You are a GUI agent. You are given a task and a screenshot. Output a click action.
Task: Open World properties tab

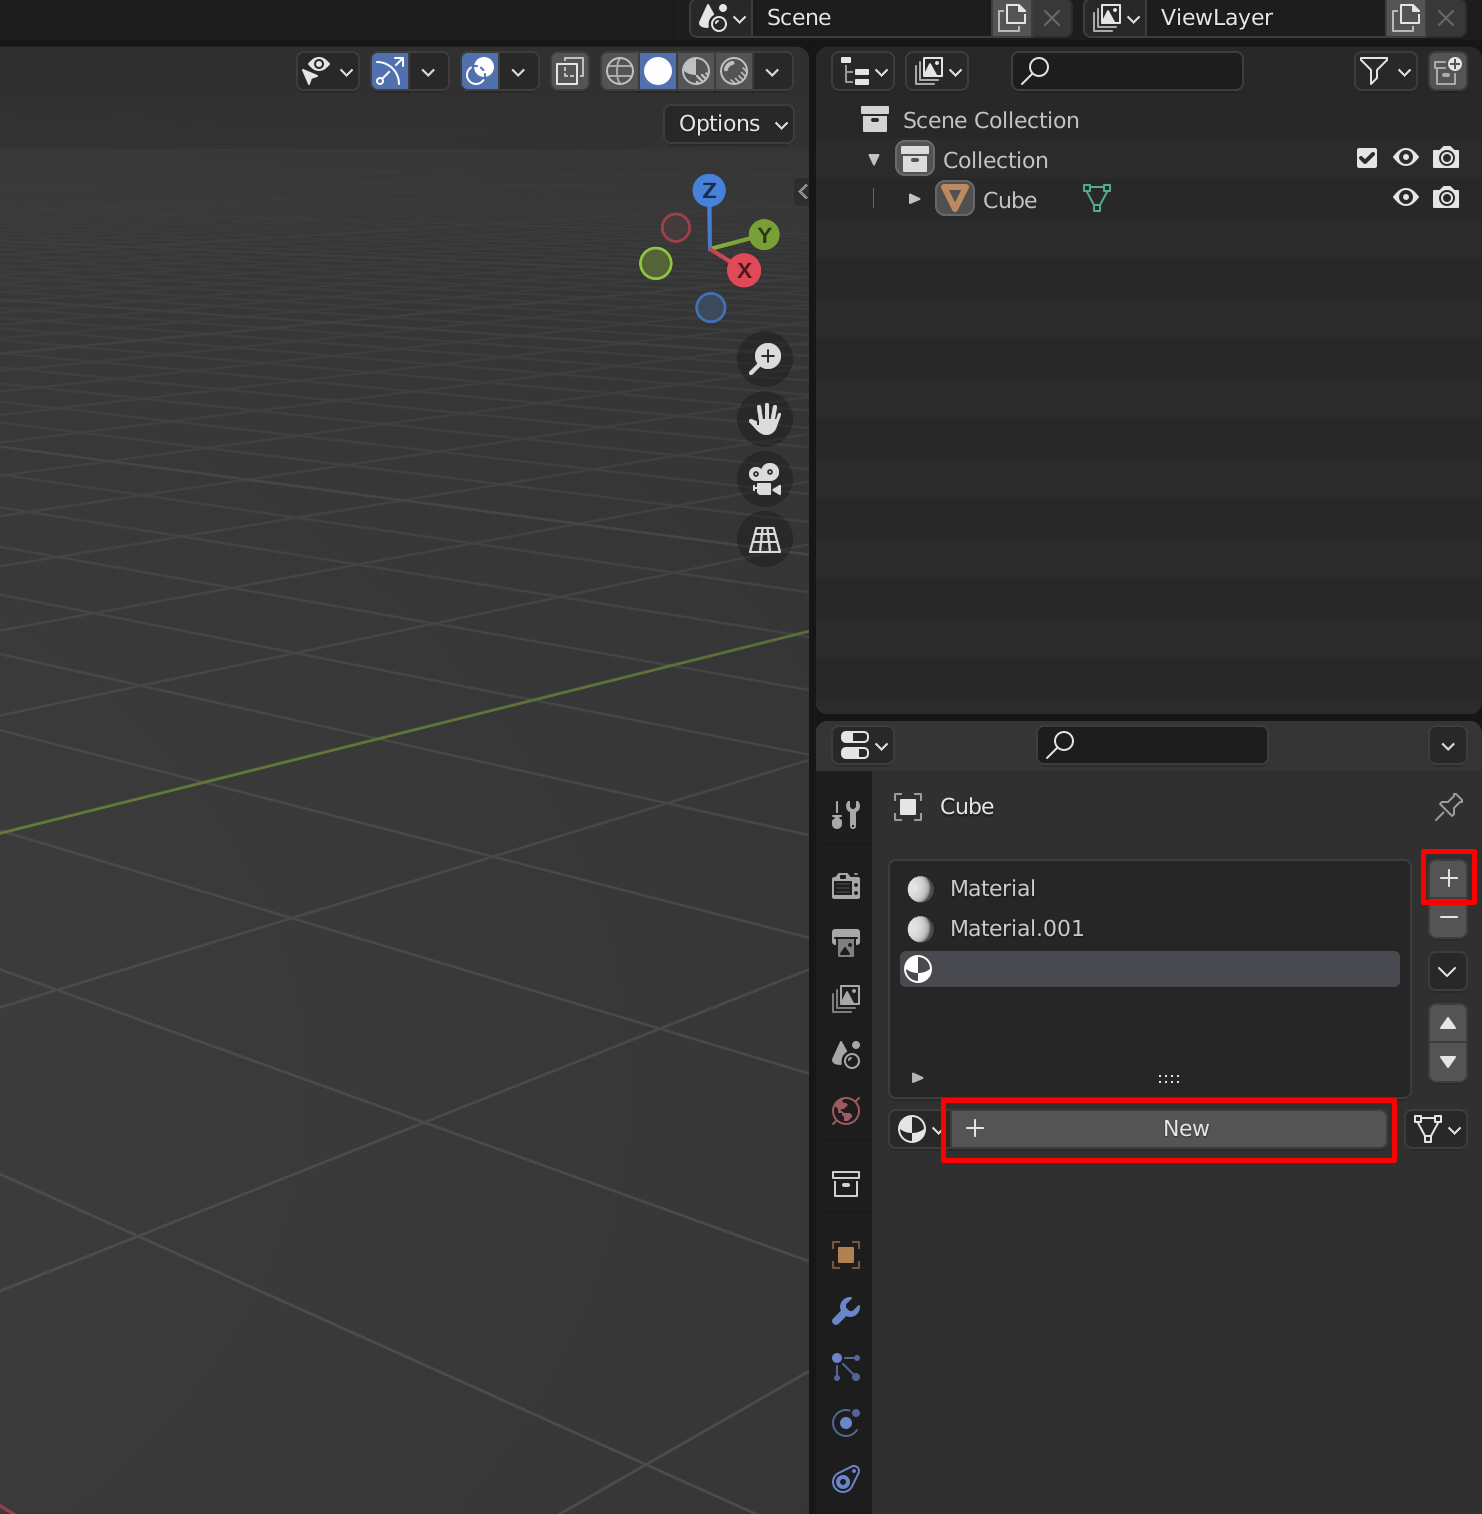[846, 1110]
